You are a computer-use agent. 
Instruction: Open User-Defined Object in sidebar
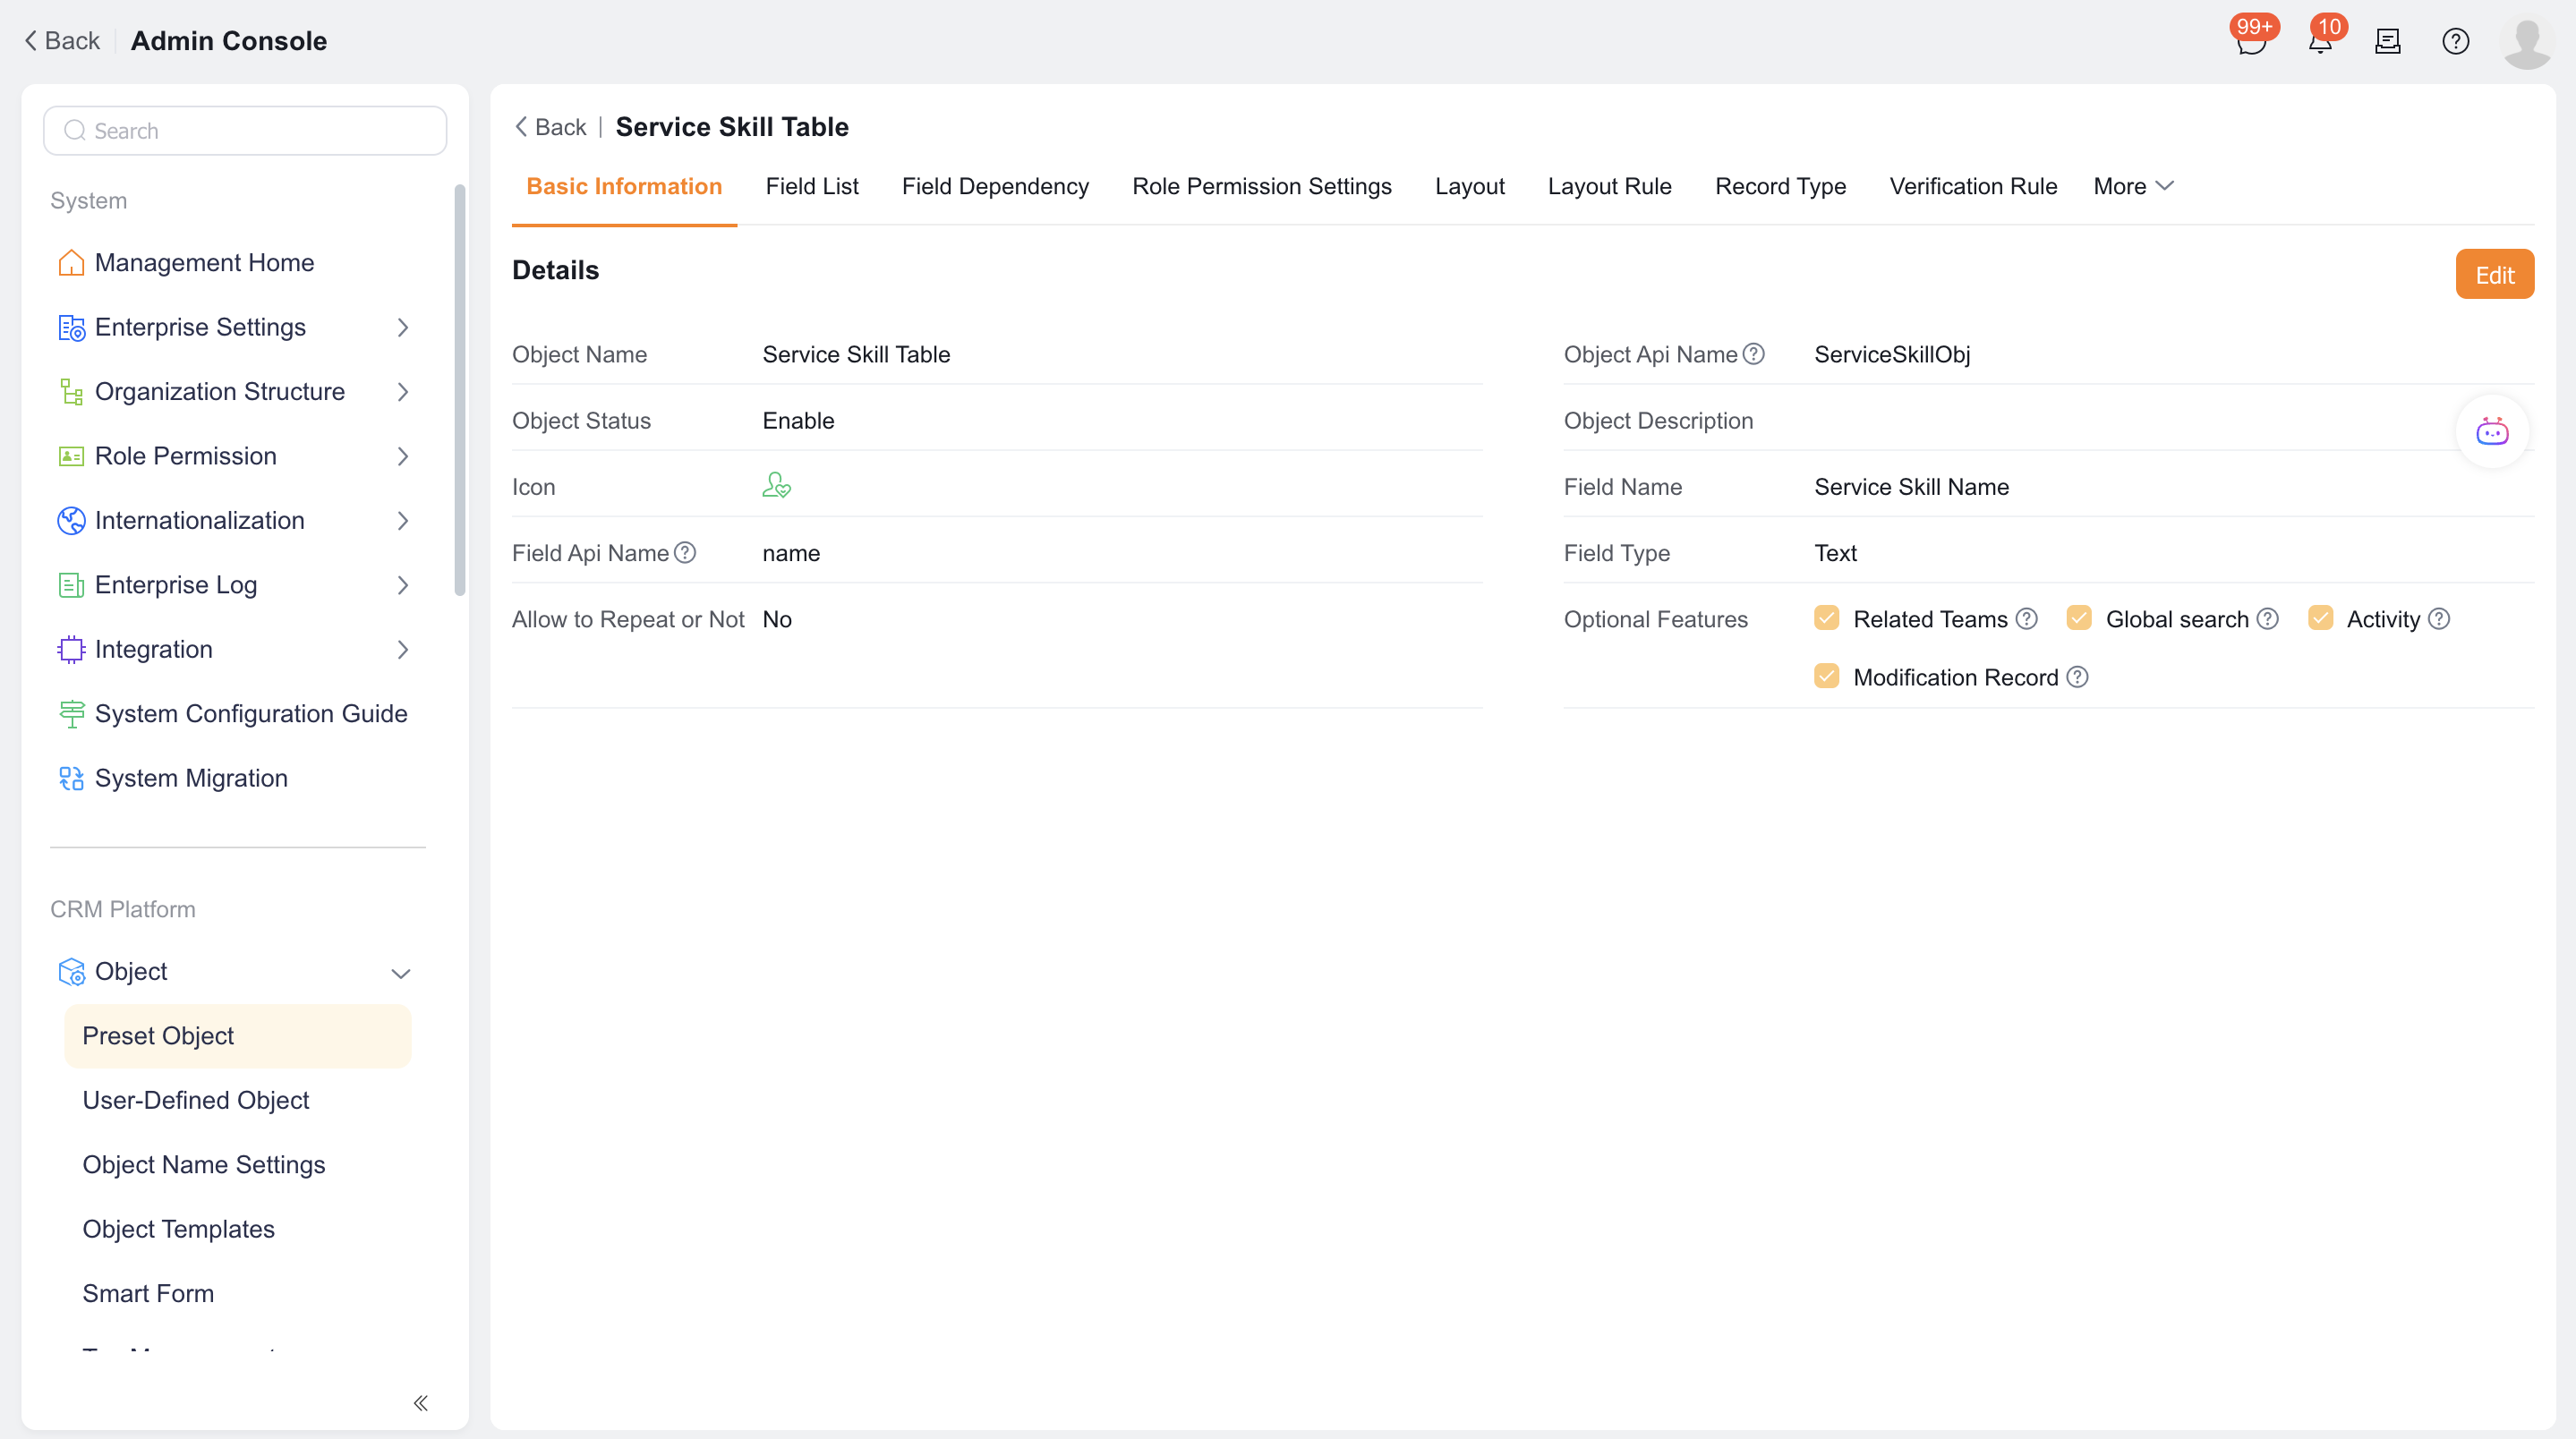[x=196, y=1100]
